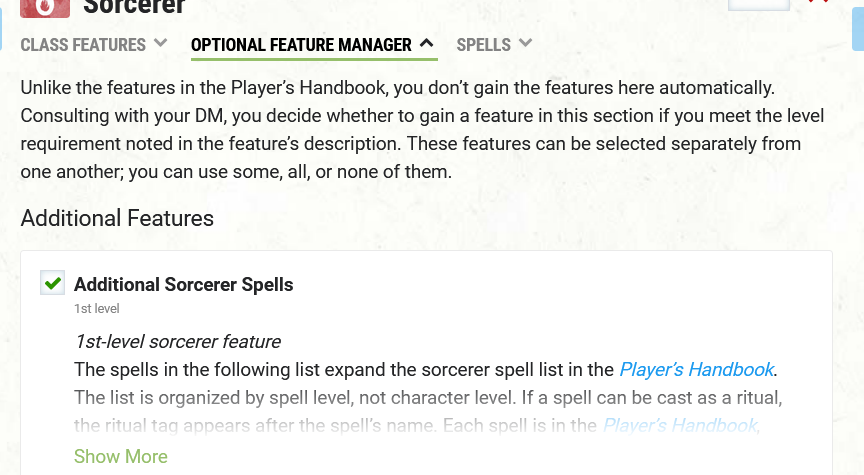This screenshot has width=864, height=475.
Task: Show More of the feature description
Action: coord(121,456)
